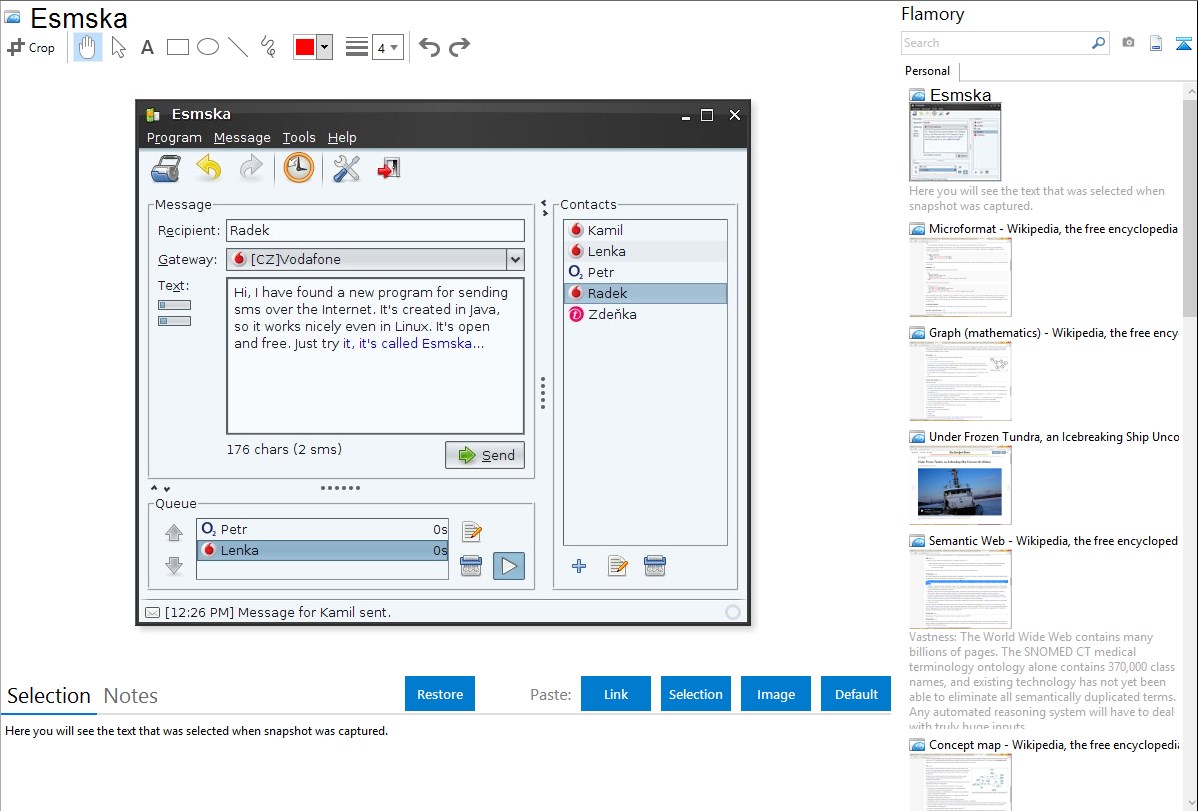Select Petr row in the Queue
The image size is (1198, 811).
pyautogui.click(x=322, y=530)
